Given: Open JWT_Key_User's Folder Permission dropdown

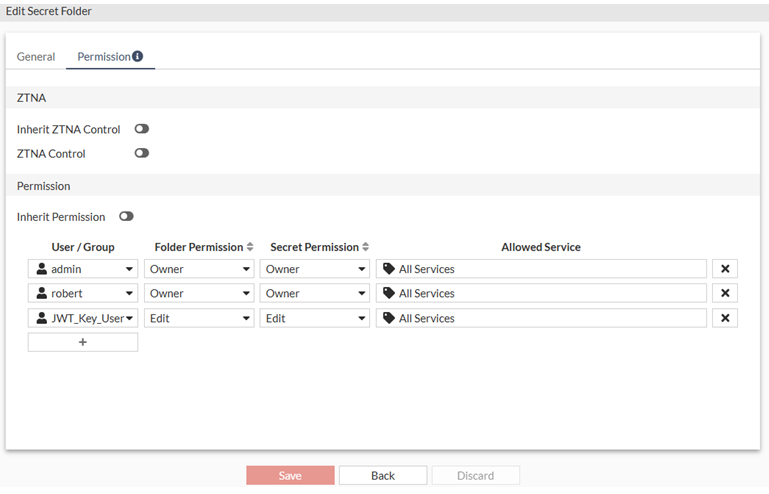Looking at the screenshot, I should point(199,318).
